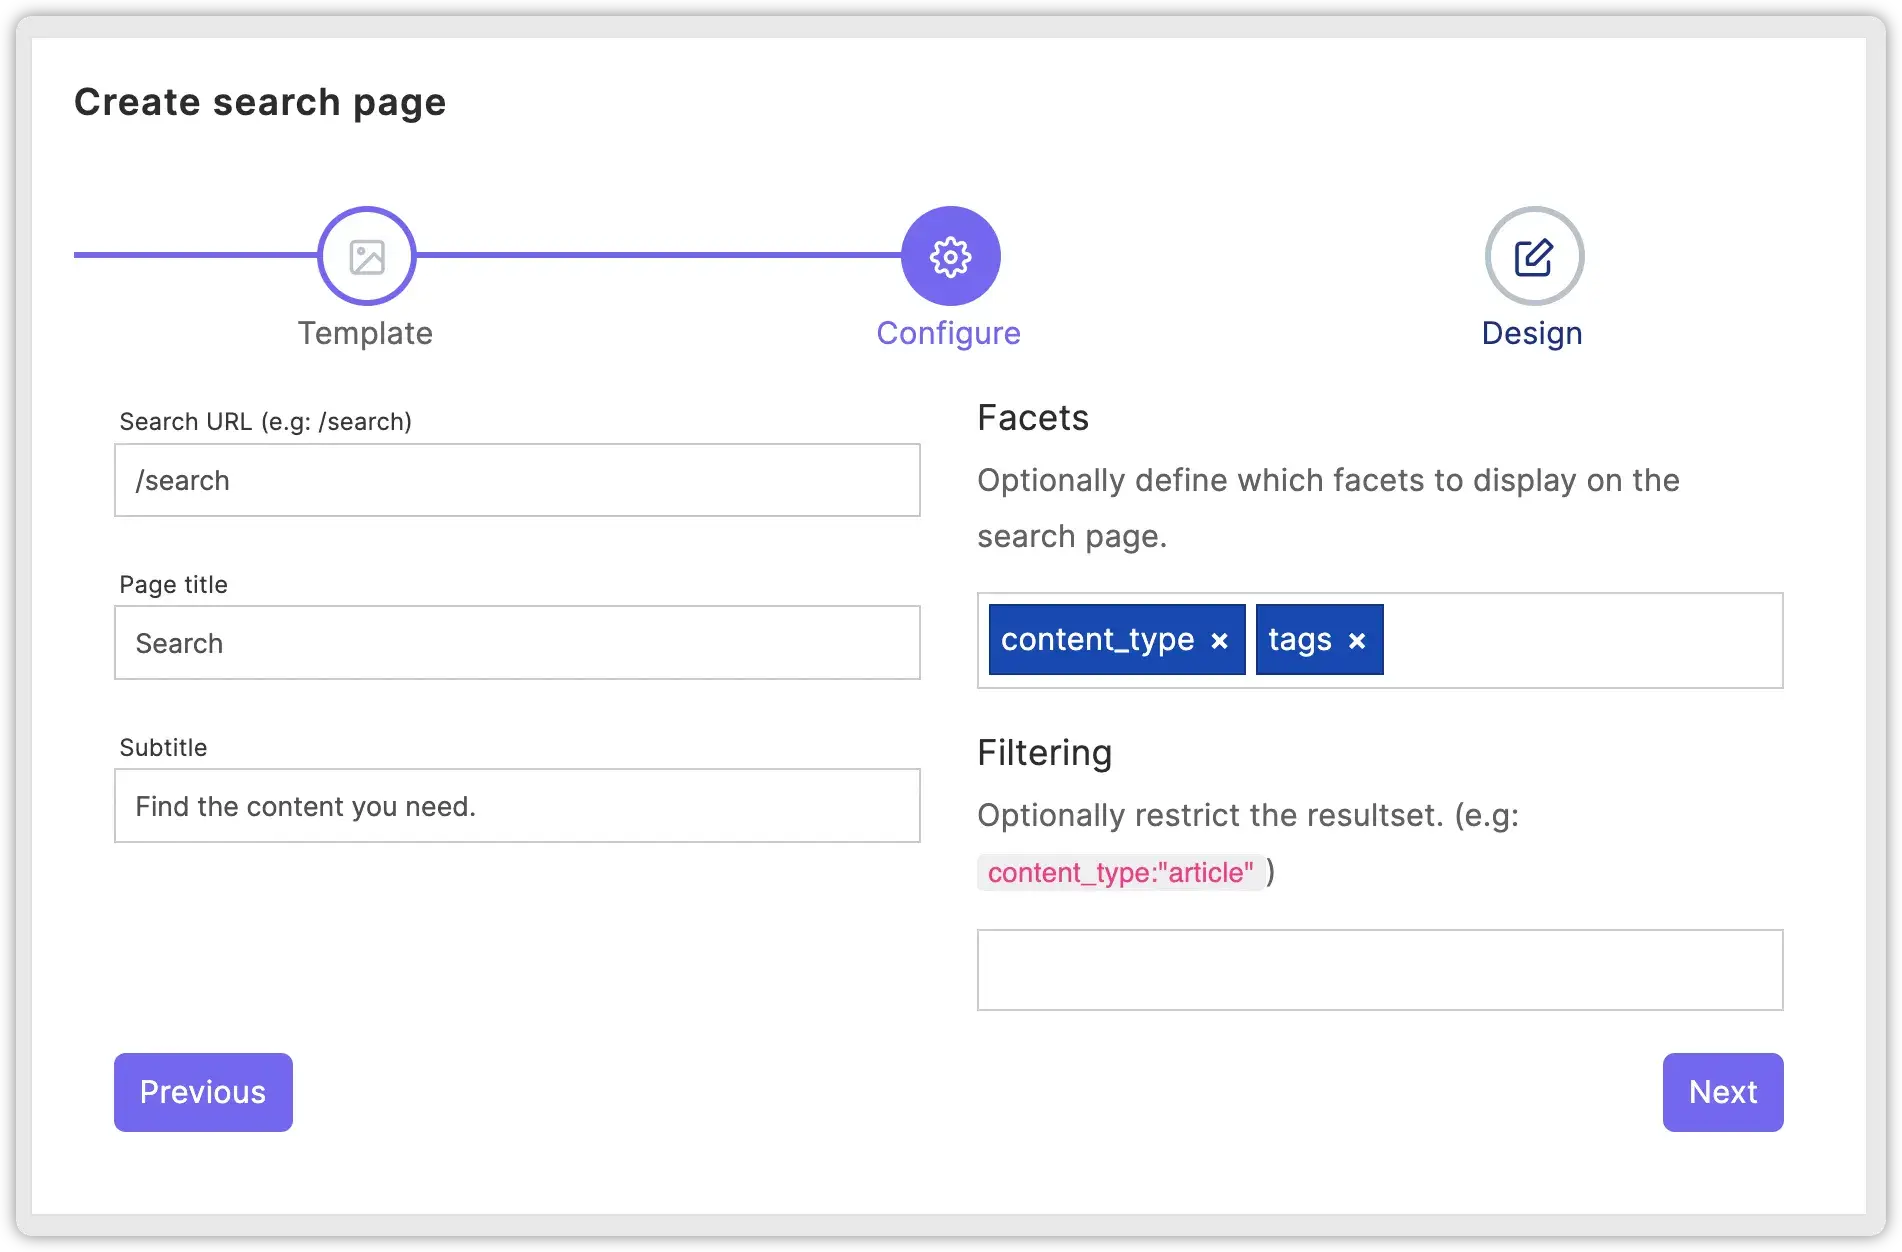1902x1252 pixels.
Task: Click the grey edit icon above Design
Action: coord(1531,256)
